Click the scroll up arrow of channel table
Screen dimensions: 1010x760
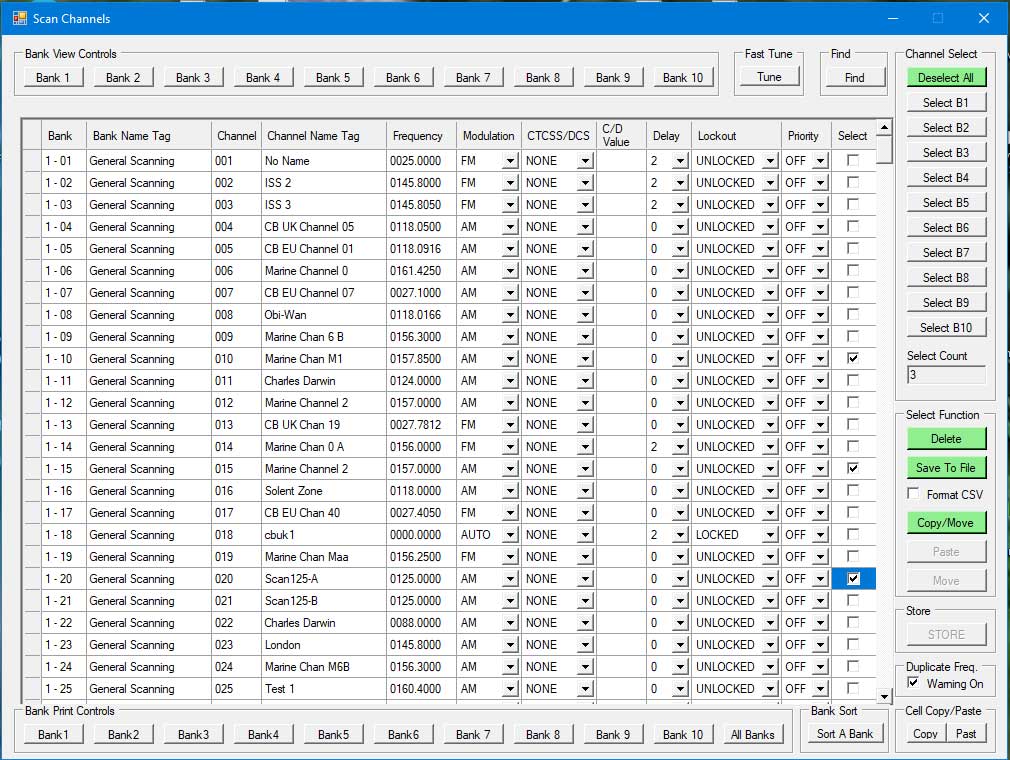pos(884,128)
